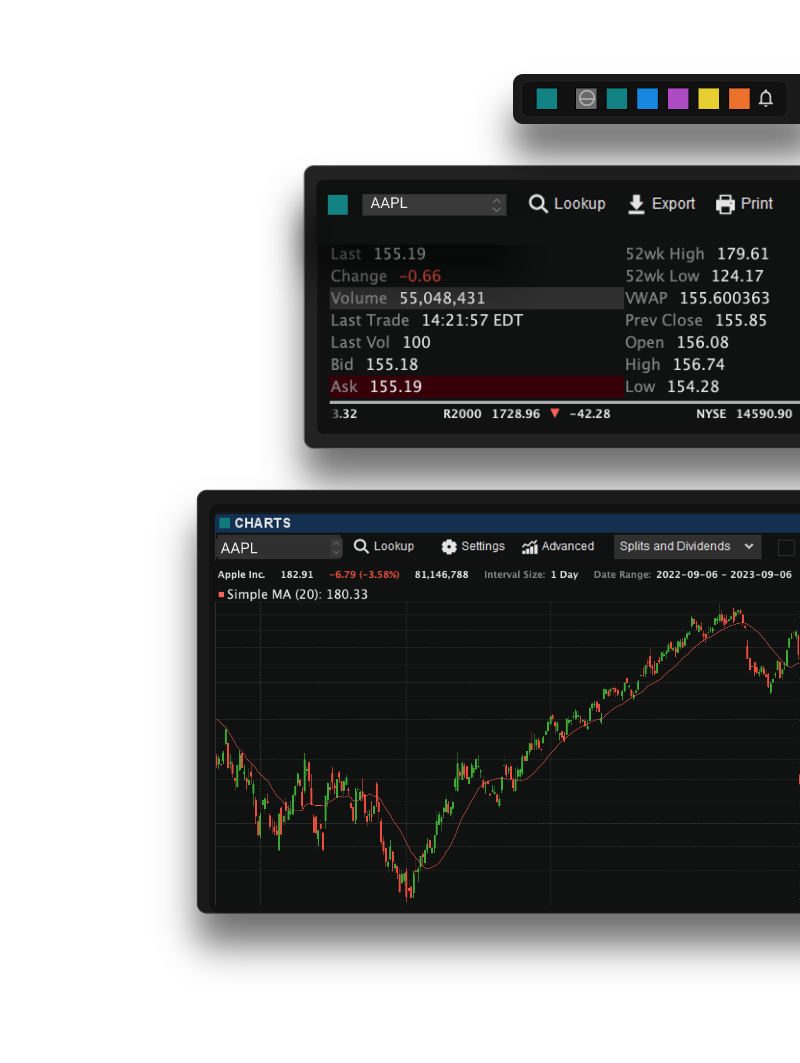Screen dimensions: 800x1063
Task: Toggle the checkbox beside Splits and Dividends
Action: 786,547
